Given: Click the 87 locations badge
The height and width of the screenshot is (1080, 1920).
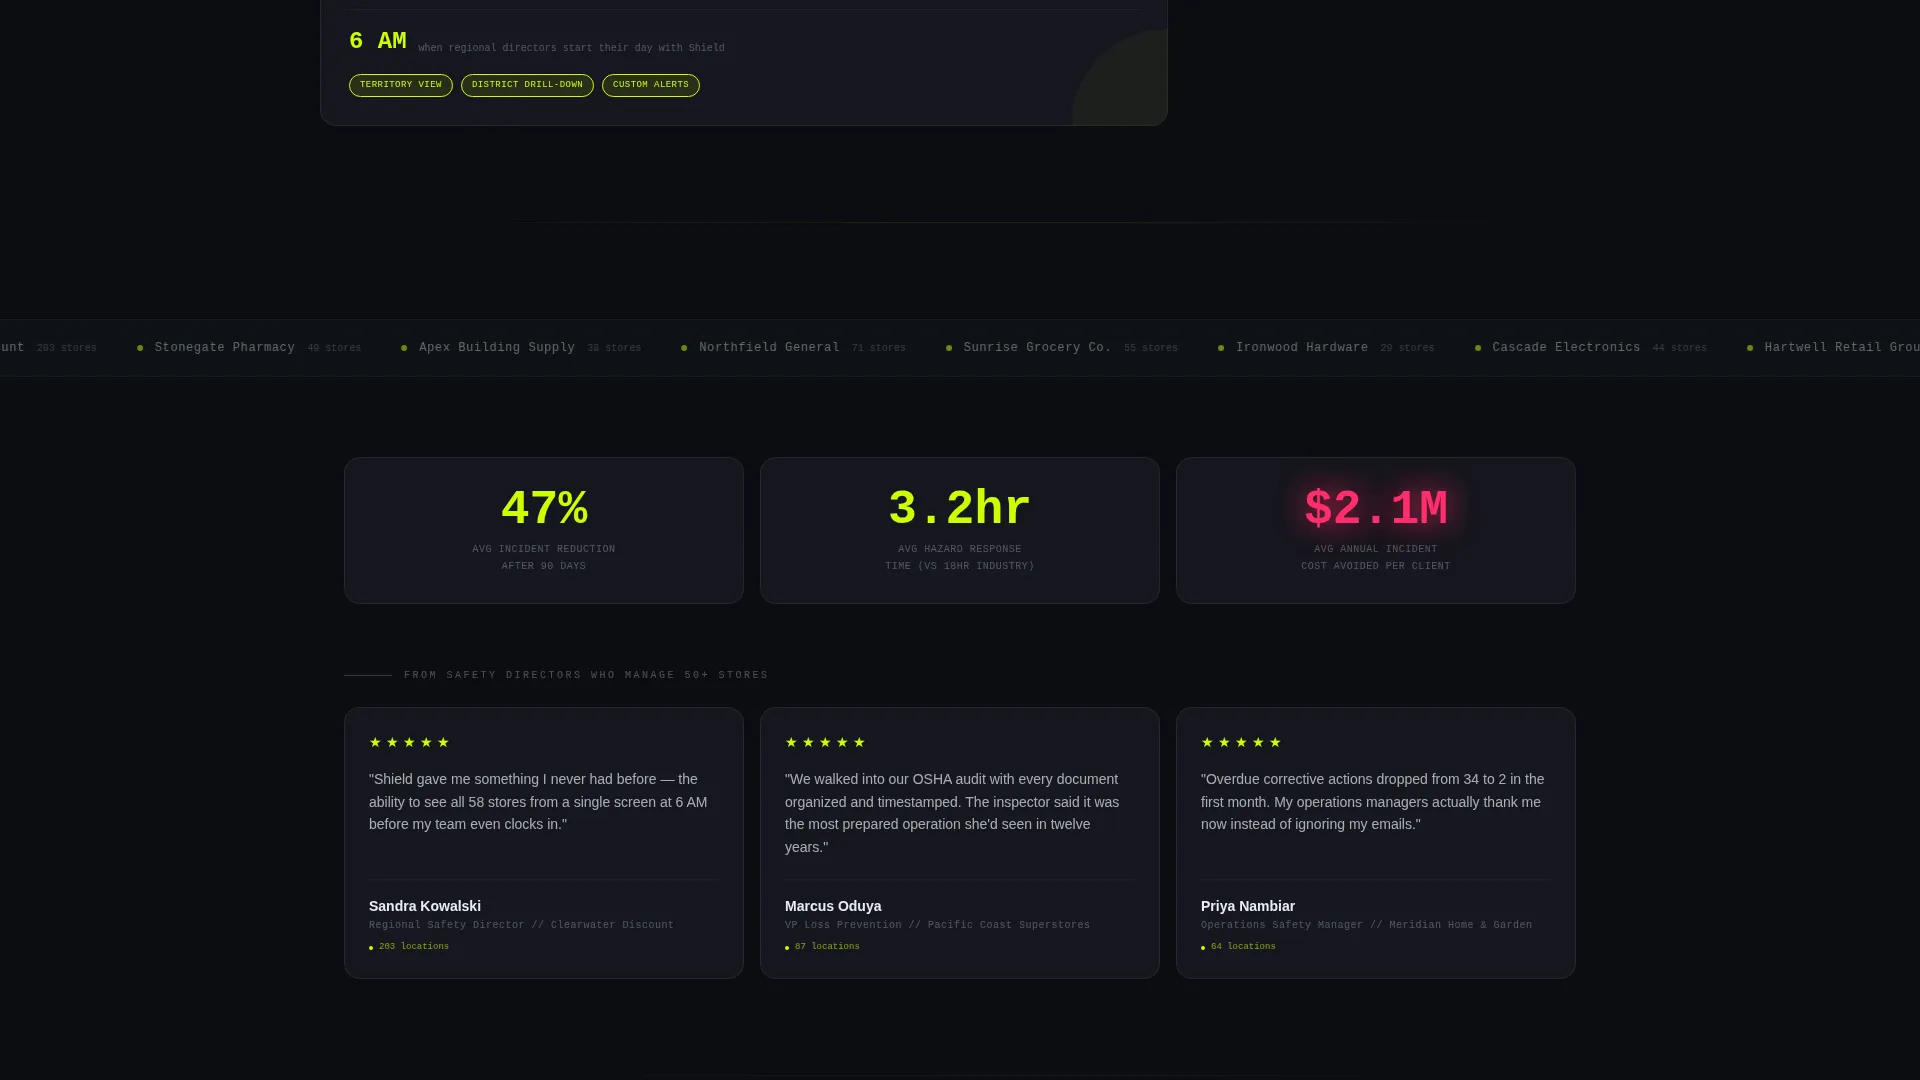Looking at the screenshot, I should [822, 947].
